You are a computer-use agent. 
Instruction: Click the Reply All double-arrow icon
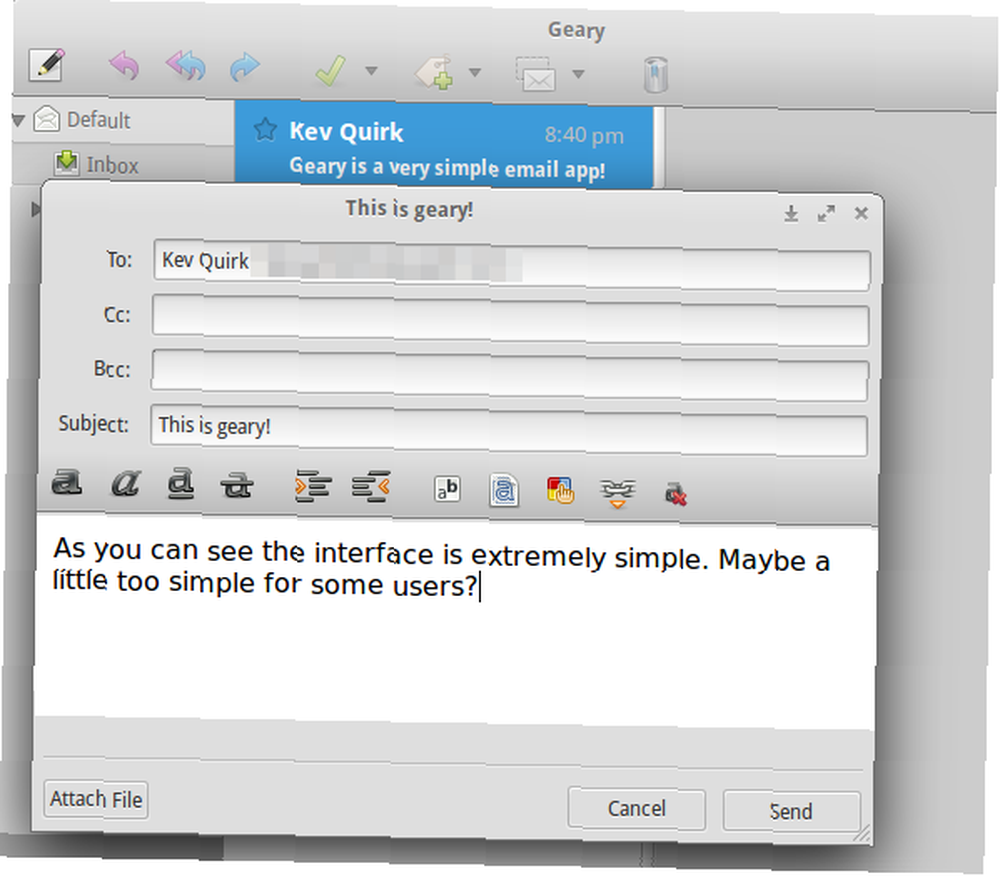pos(186,66)
